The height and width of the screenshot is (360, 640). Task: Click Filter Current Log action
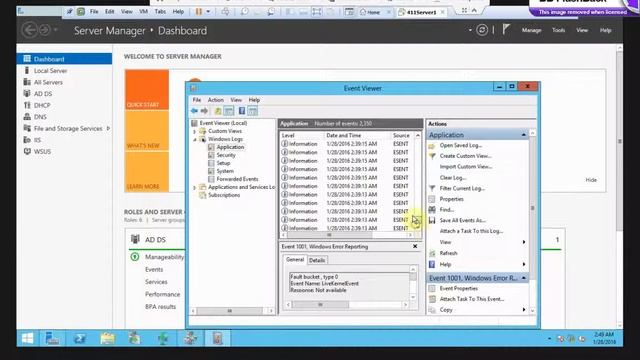click(462, 189)
